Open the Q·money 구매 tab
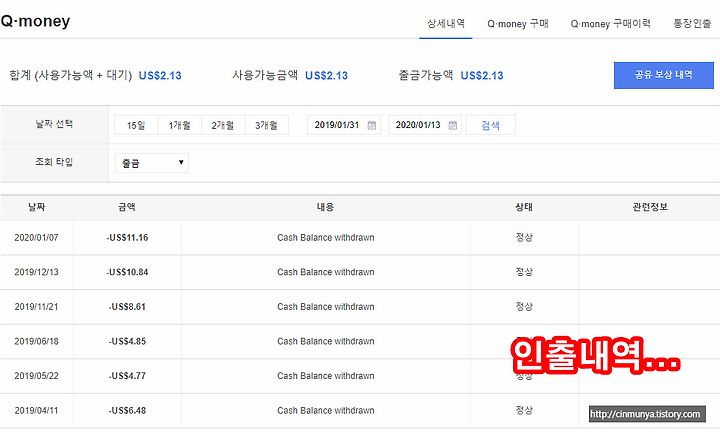 [x=518, y=23]
